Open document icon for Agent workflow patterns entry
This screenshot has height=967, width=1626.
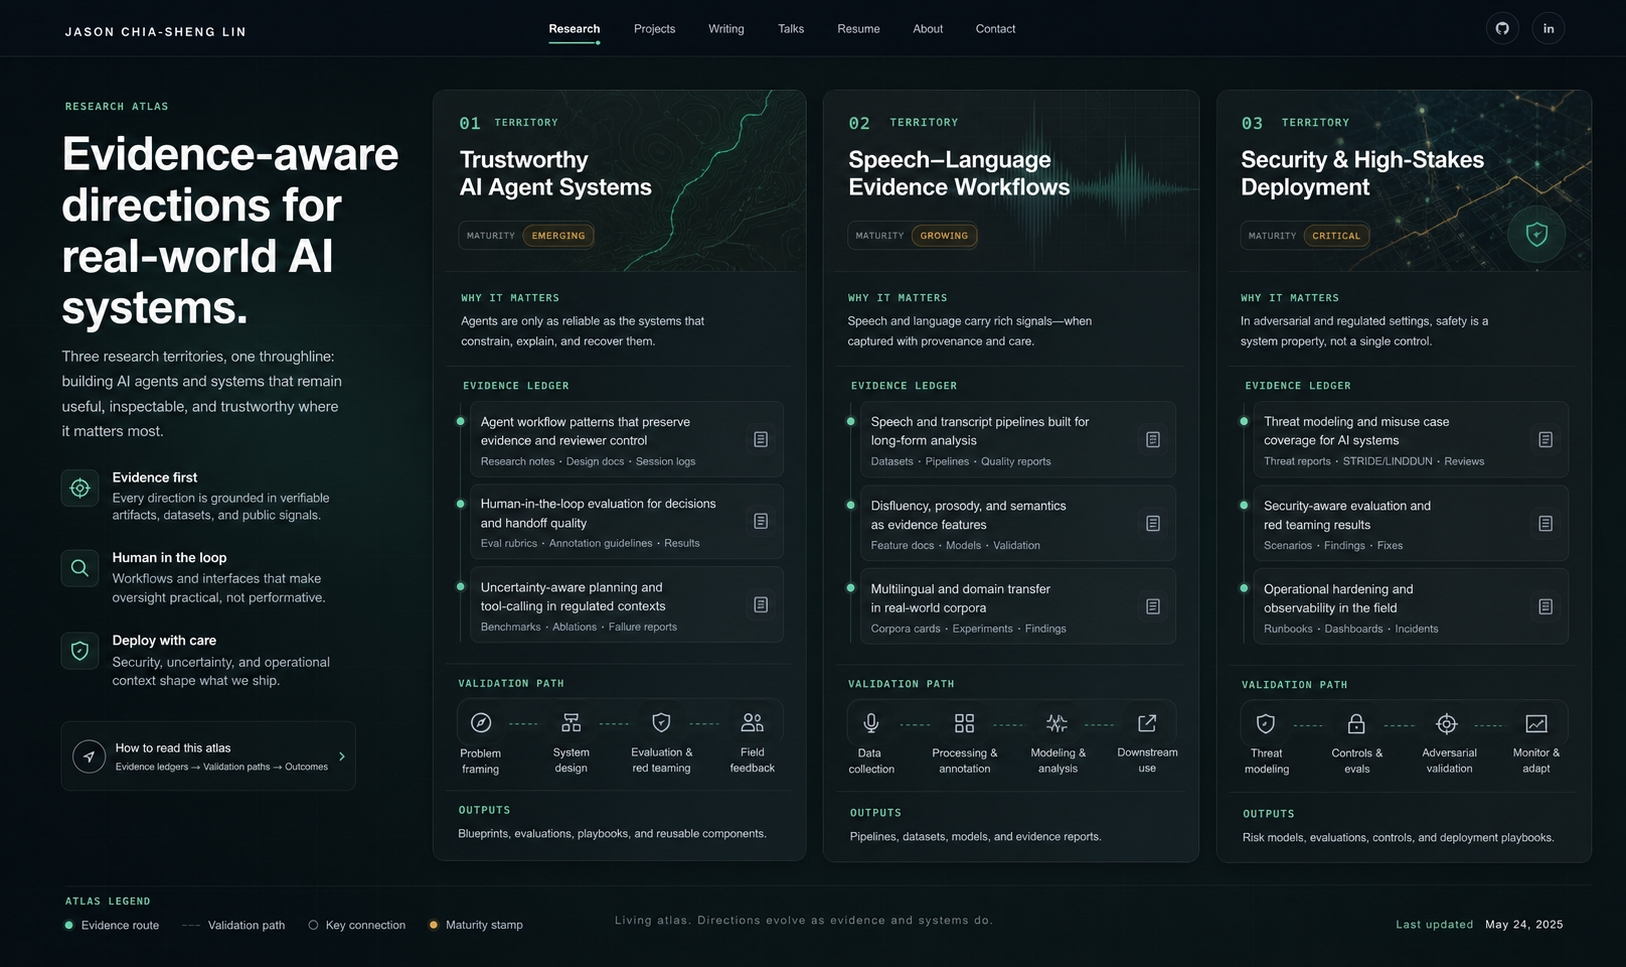761,440
